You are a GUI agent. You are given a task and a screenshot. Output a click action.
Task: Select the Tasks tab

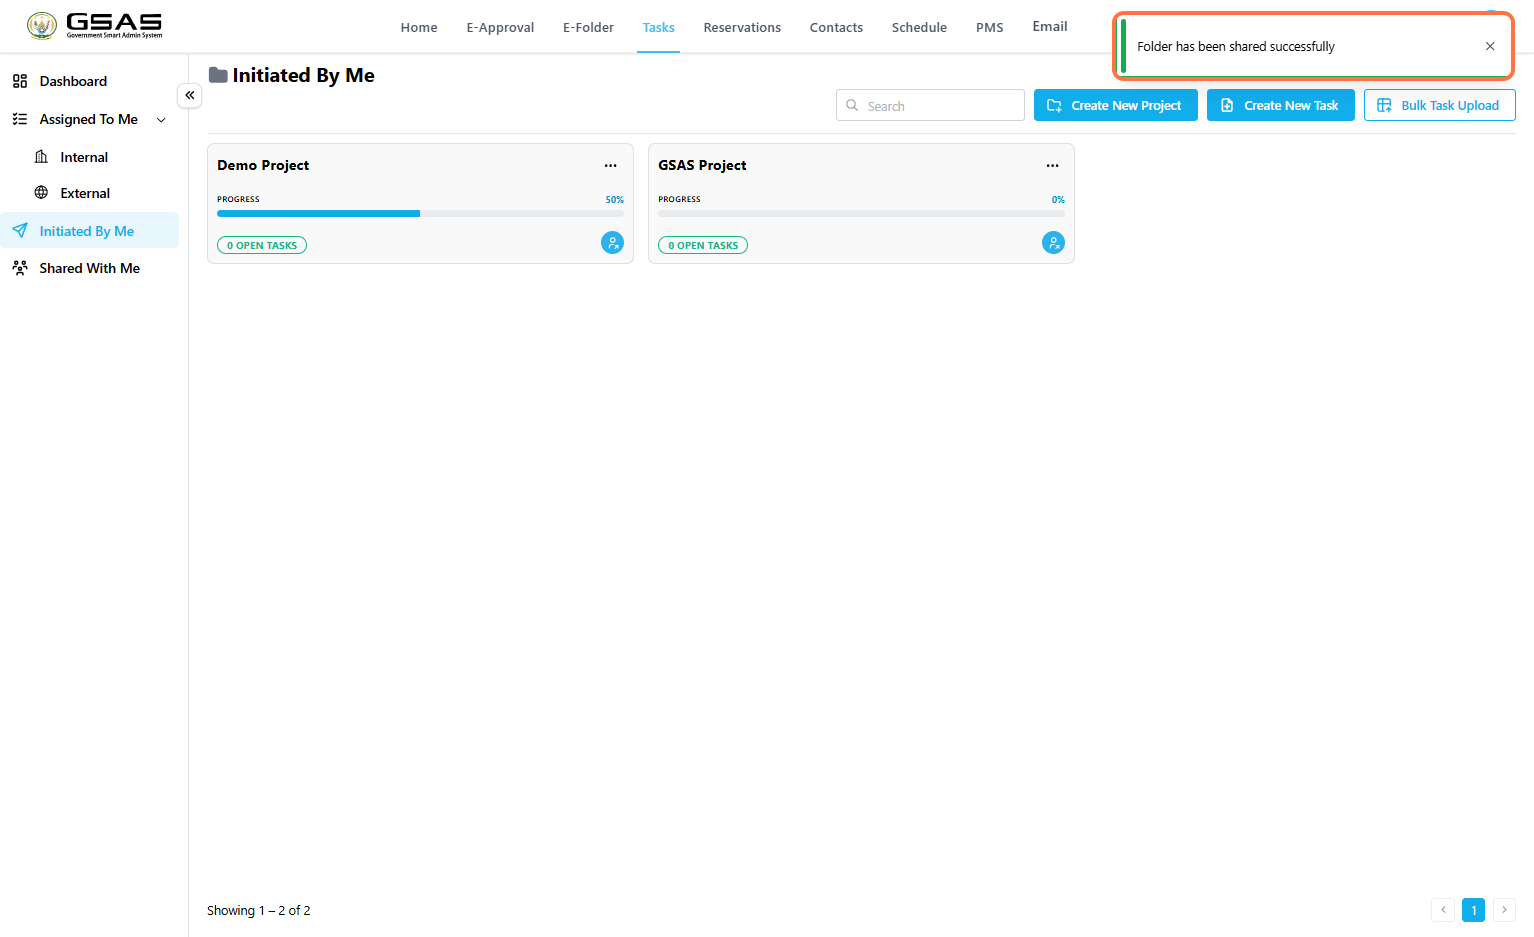(658, 27)
